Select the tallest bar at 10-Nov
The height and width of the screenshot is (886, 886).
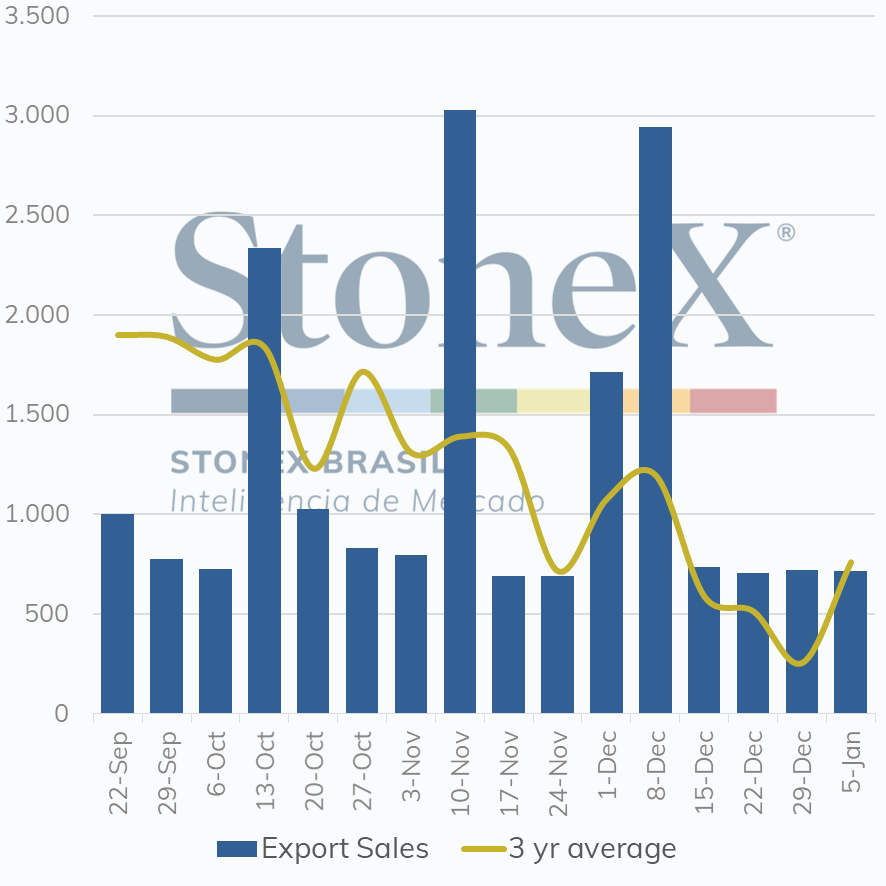(x=460, y=411)
